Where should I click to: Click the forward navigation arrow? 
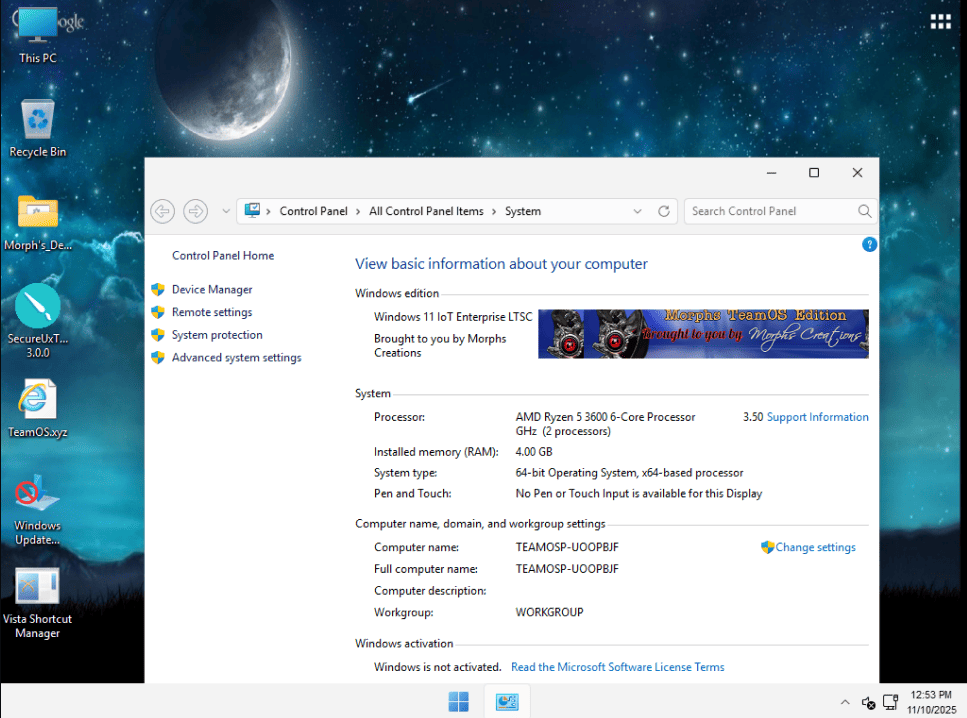coord(196,211)
